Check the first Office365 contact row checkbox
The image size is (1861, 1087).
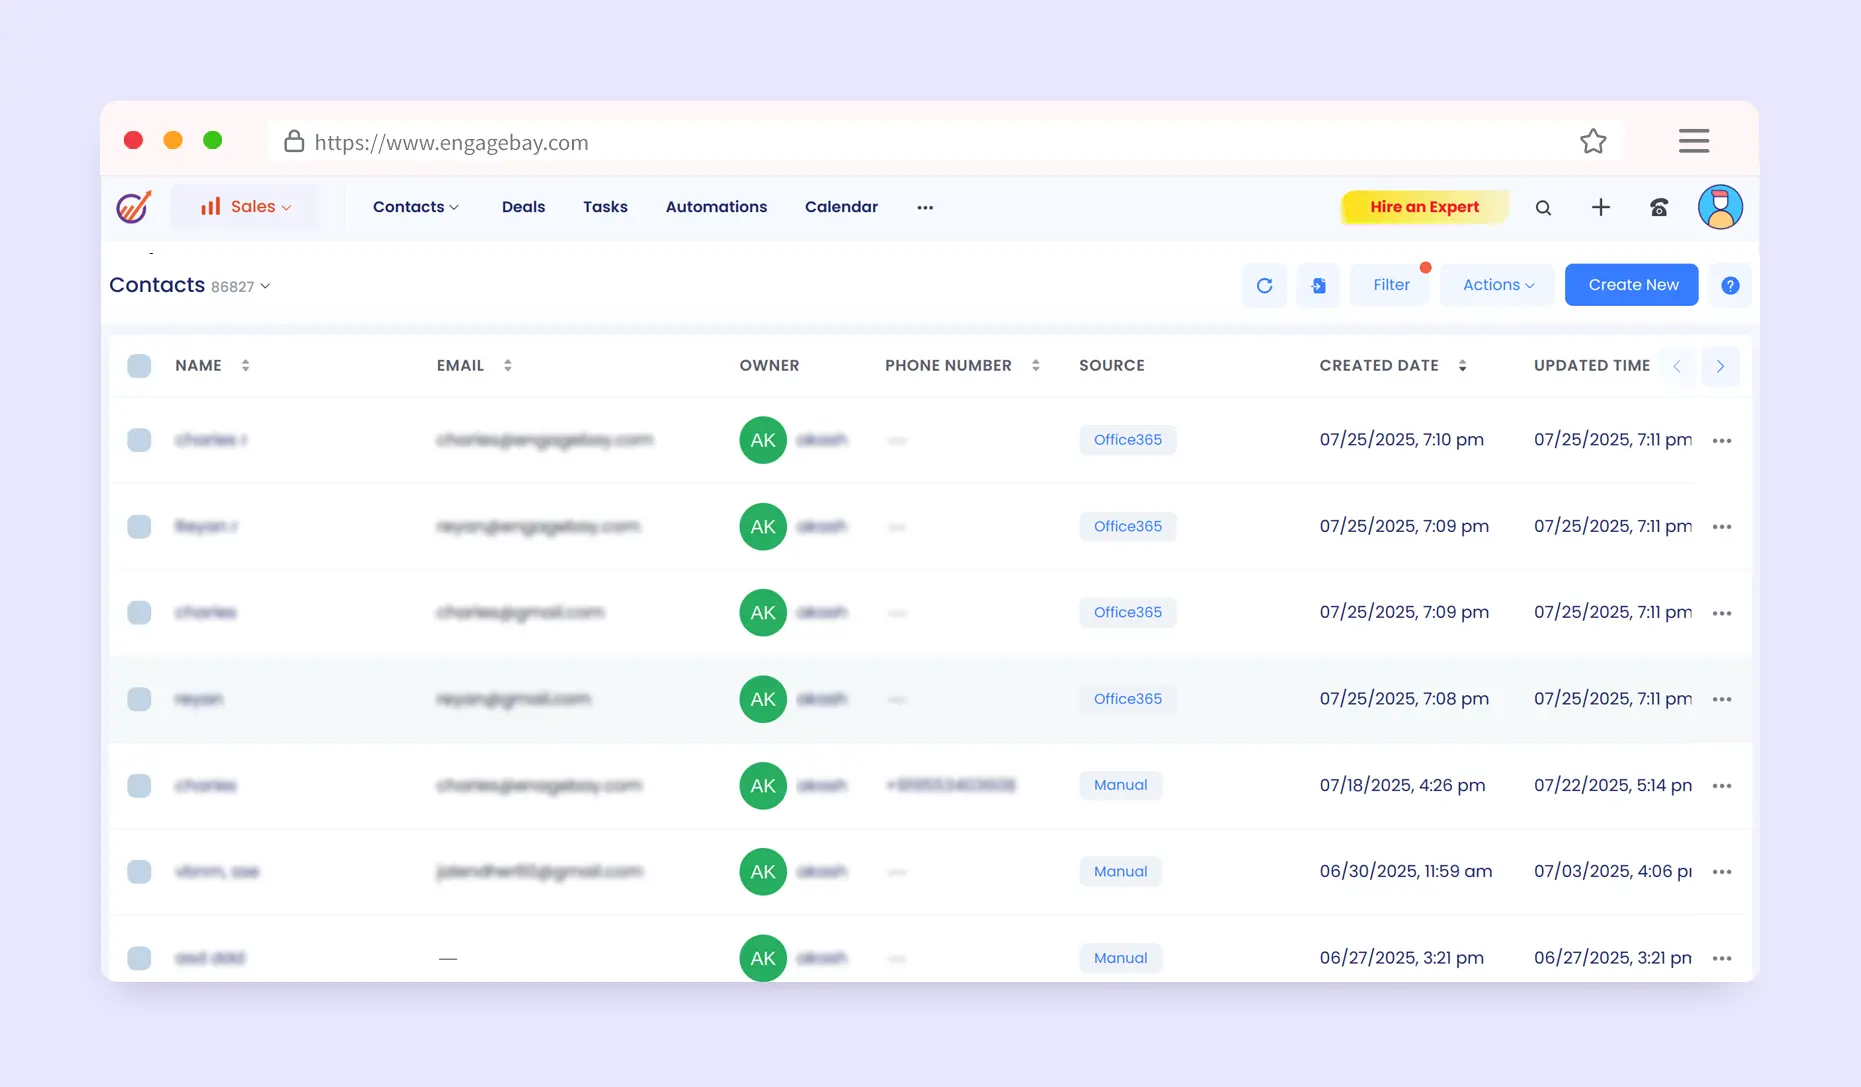[x=139, y=440]
